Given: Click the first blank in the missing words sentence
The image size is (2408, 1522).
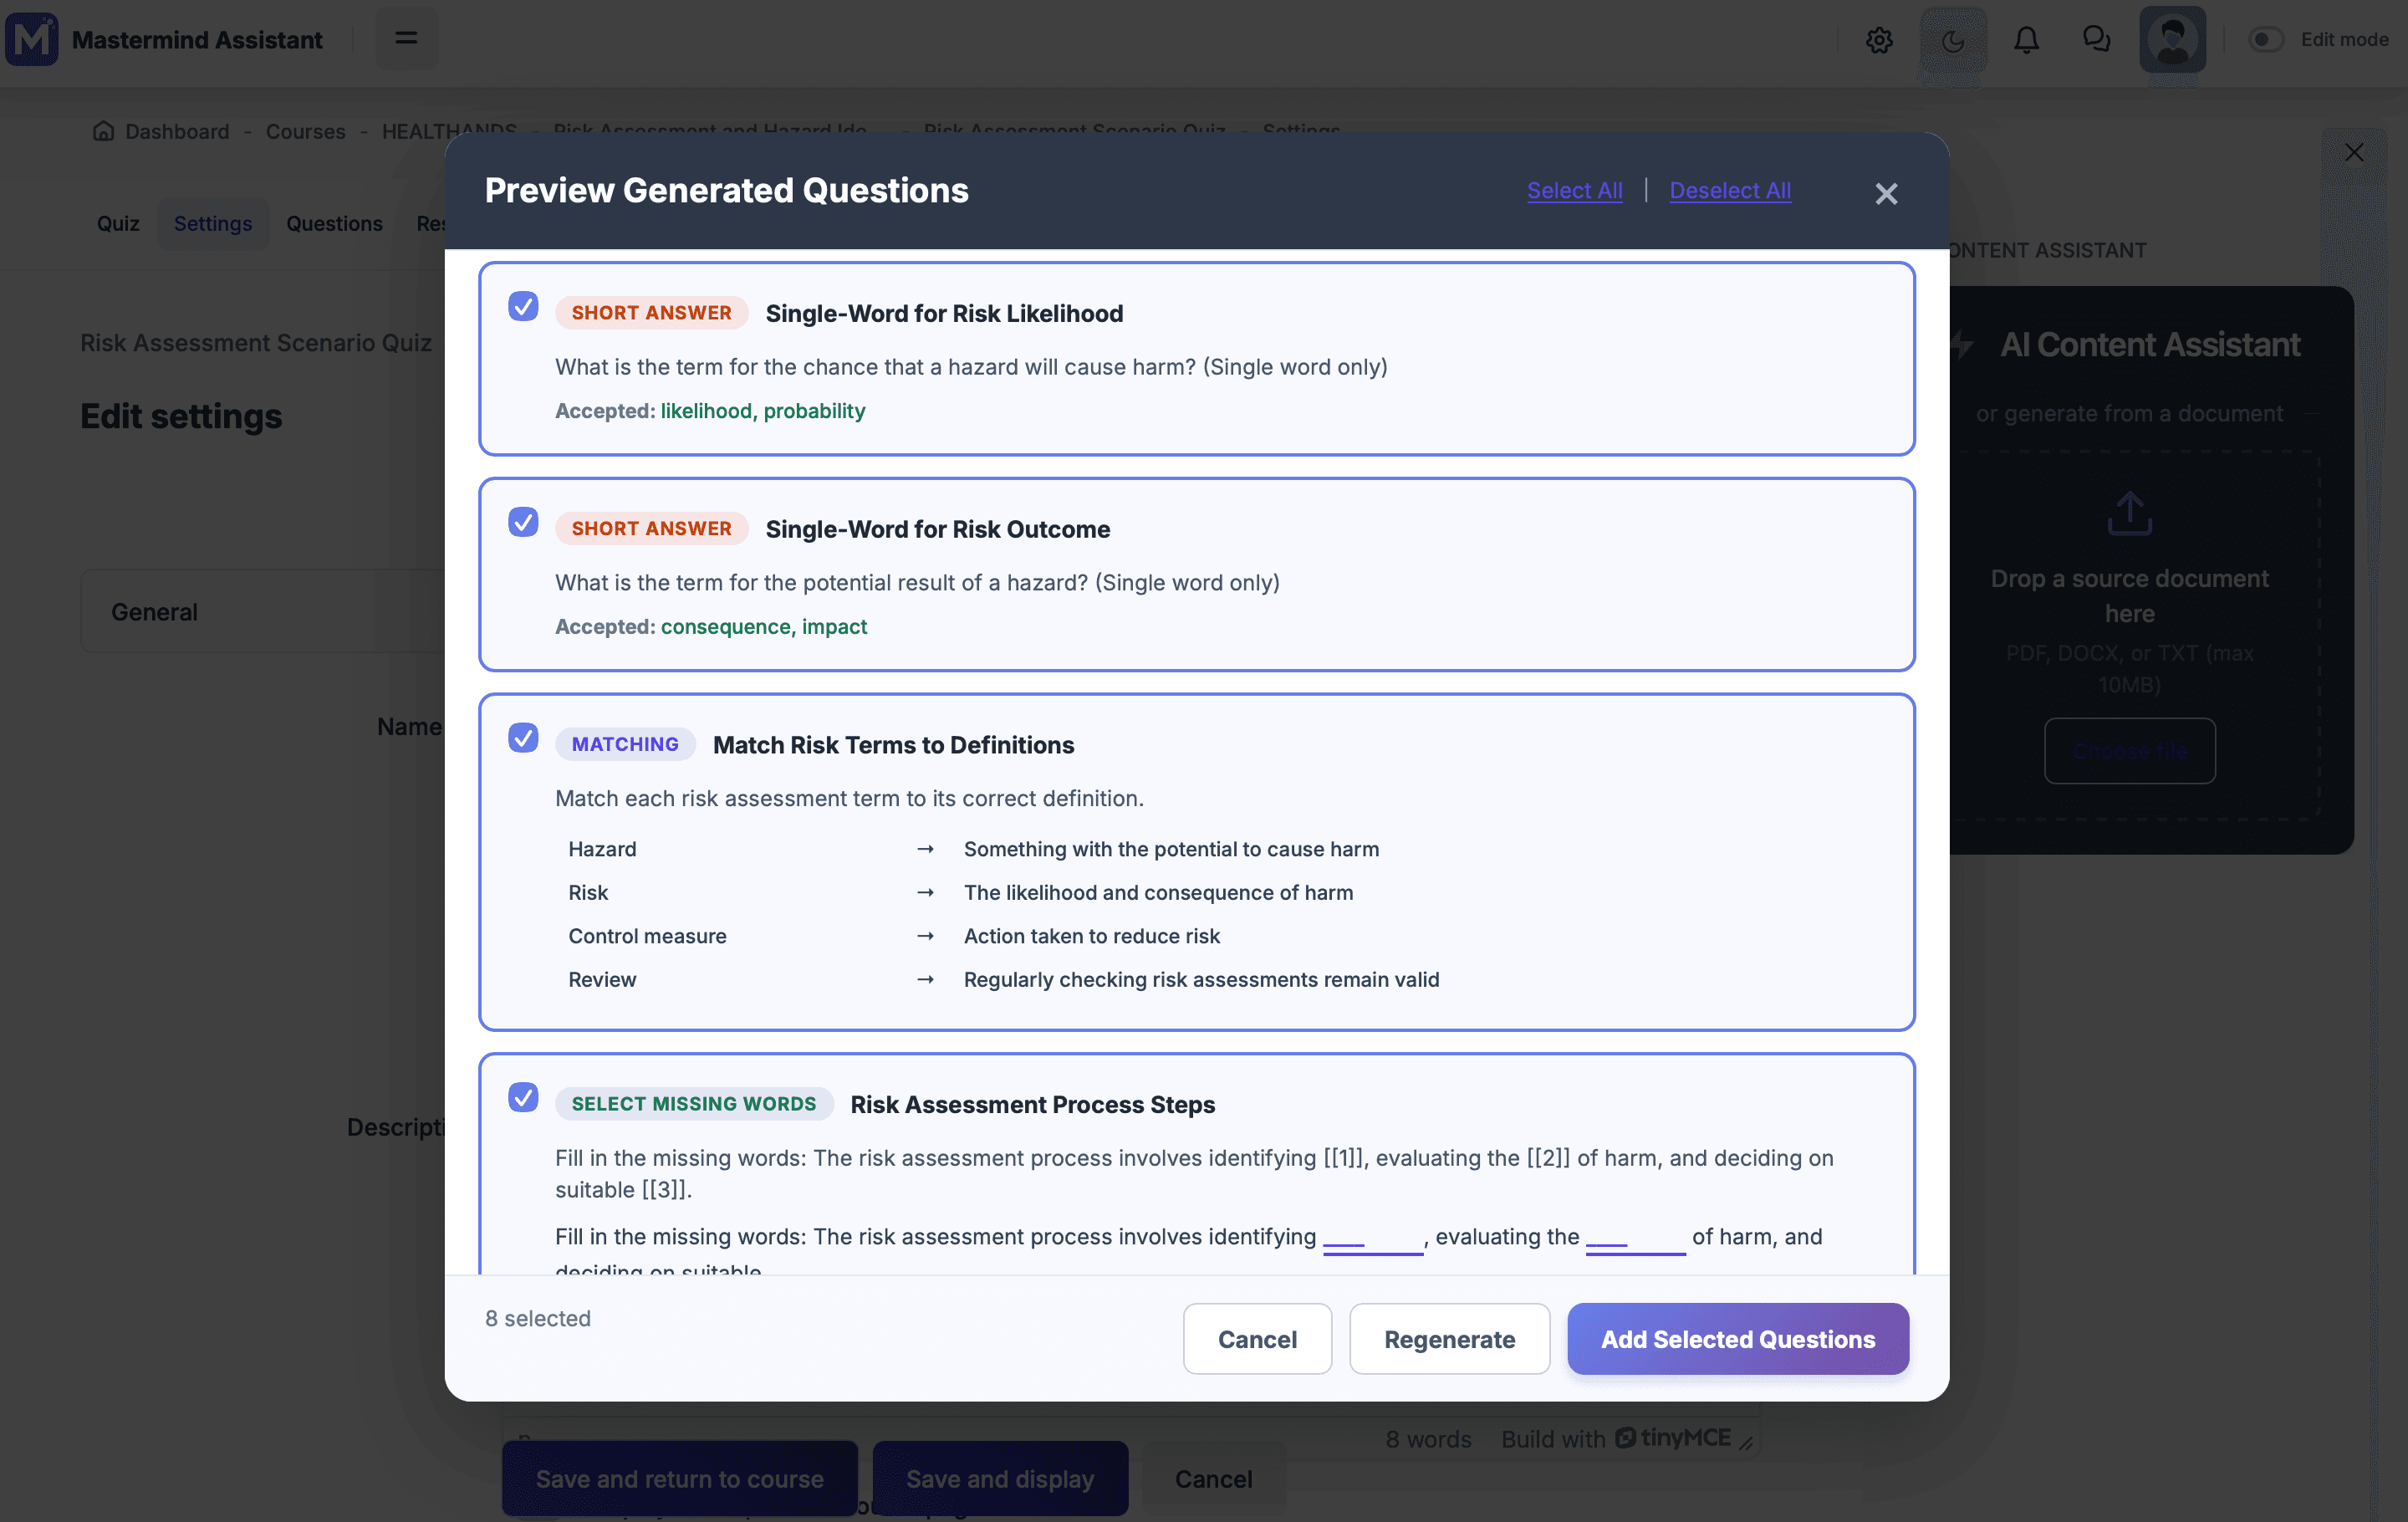Looking at the screenshot, I should click(x=1372, y=1239).
